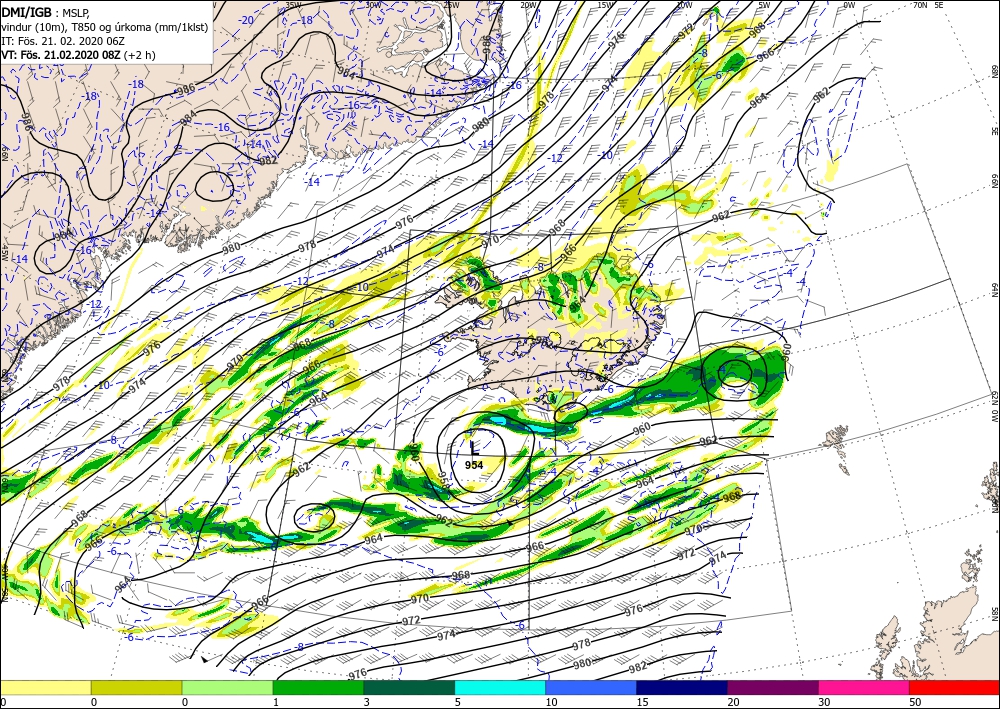Select the medium green precipitation swatch
This screenshot has height=709, width=1000.
[x=318, y=687]
